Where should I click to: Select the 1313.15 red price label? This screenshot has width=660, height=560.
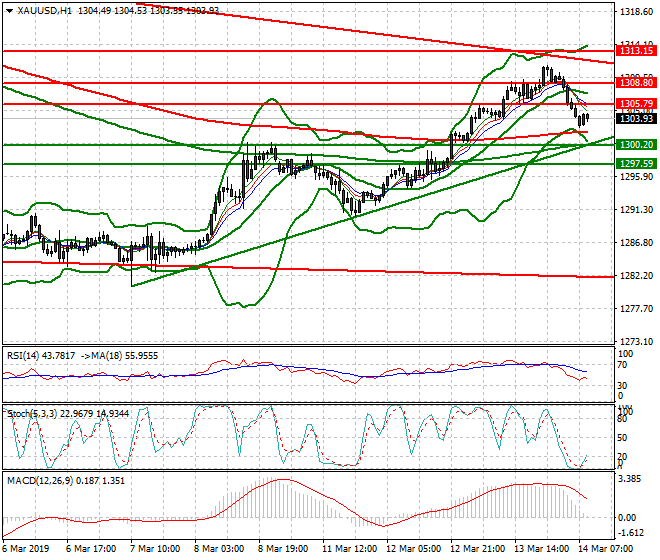point(636,51)
